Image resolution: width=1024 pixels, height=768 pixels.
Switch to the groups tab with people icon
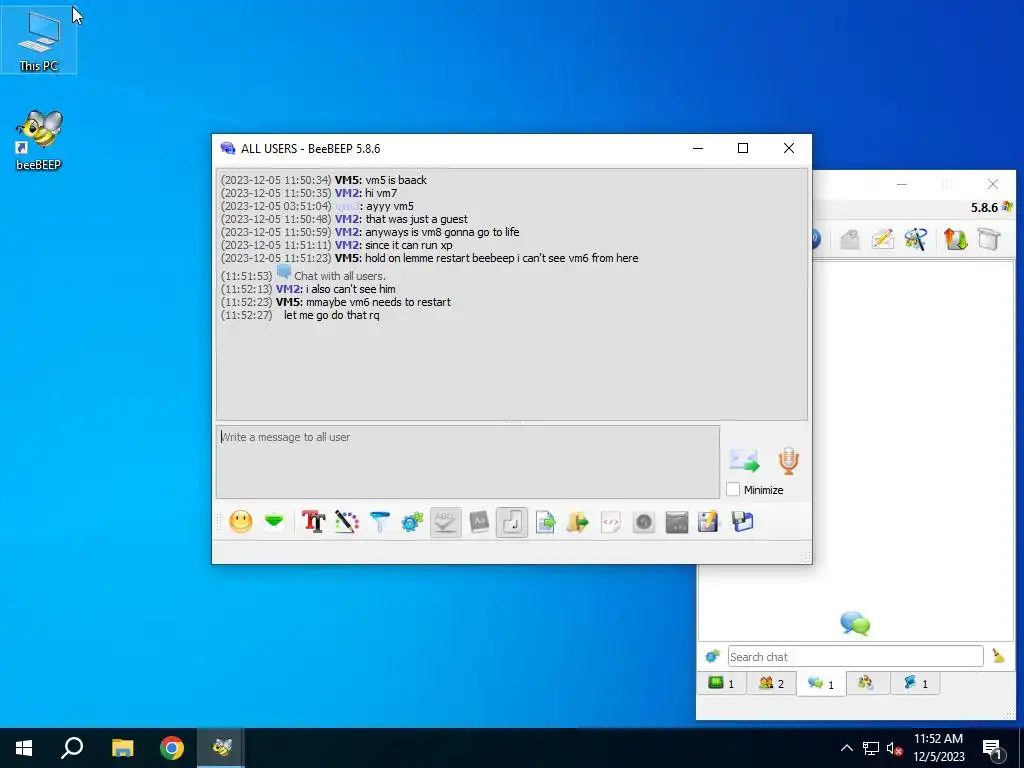pos(867,683)
